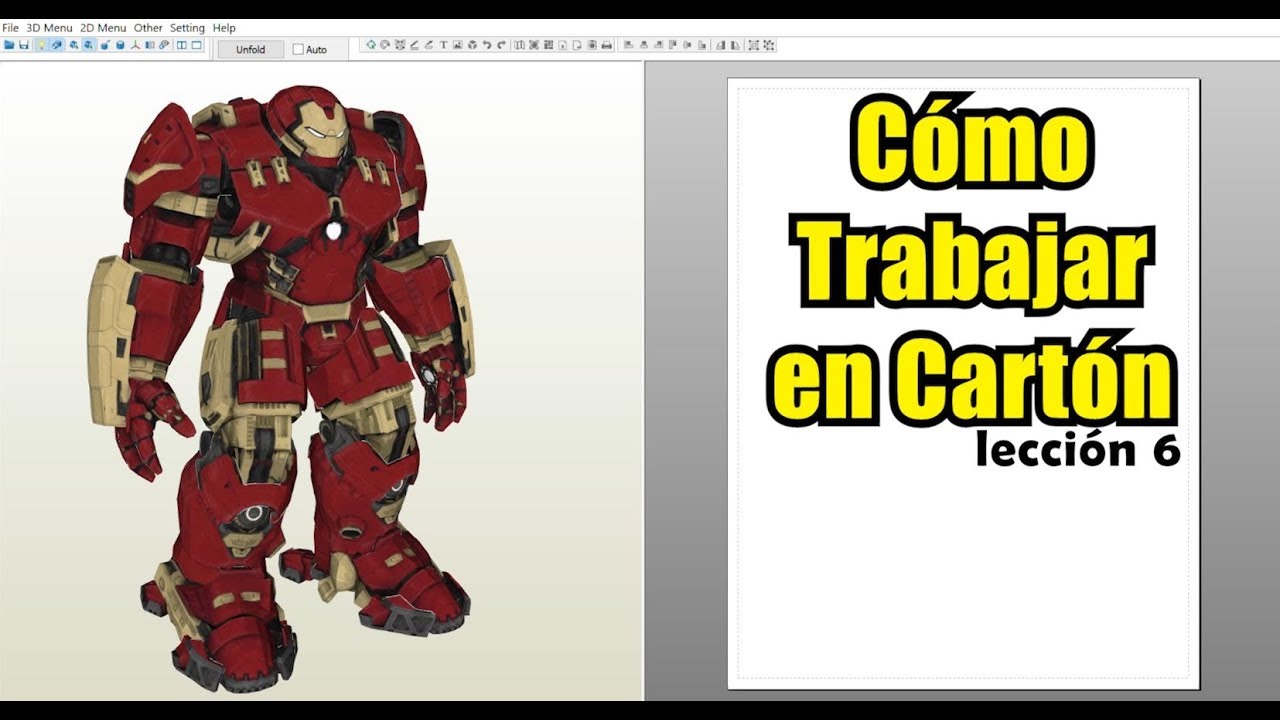The image size is (1280, 720).
Task: Select the Input Text 'T' tool
Action: pos(444,45)
